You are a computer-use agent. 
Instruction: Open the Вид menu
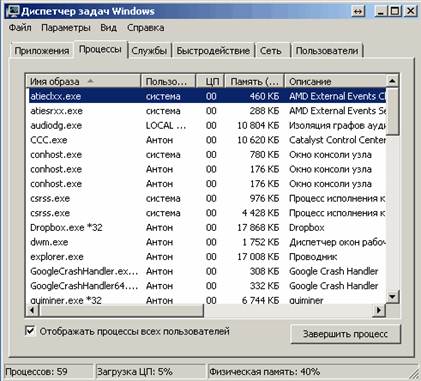point(108,27)
